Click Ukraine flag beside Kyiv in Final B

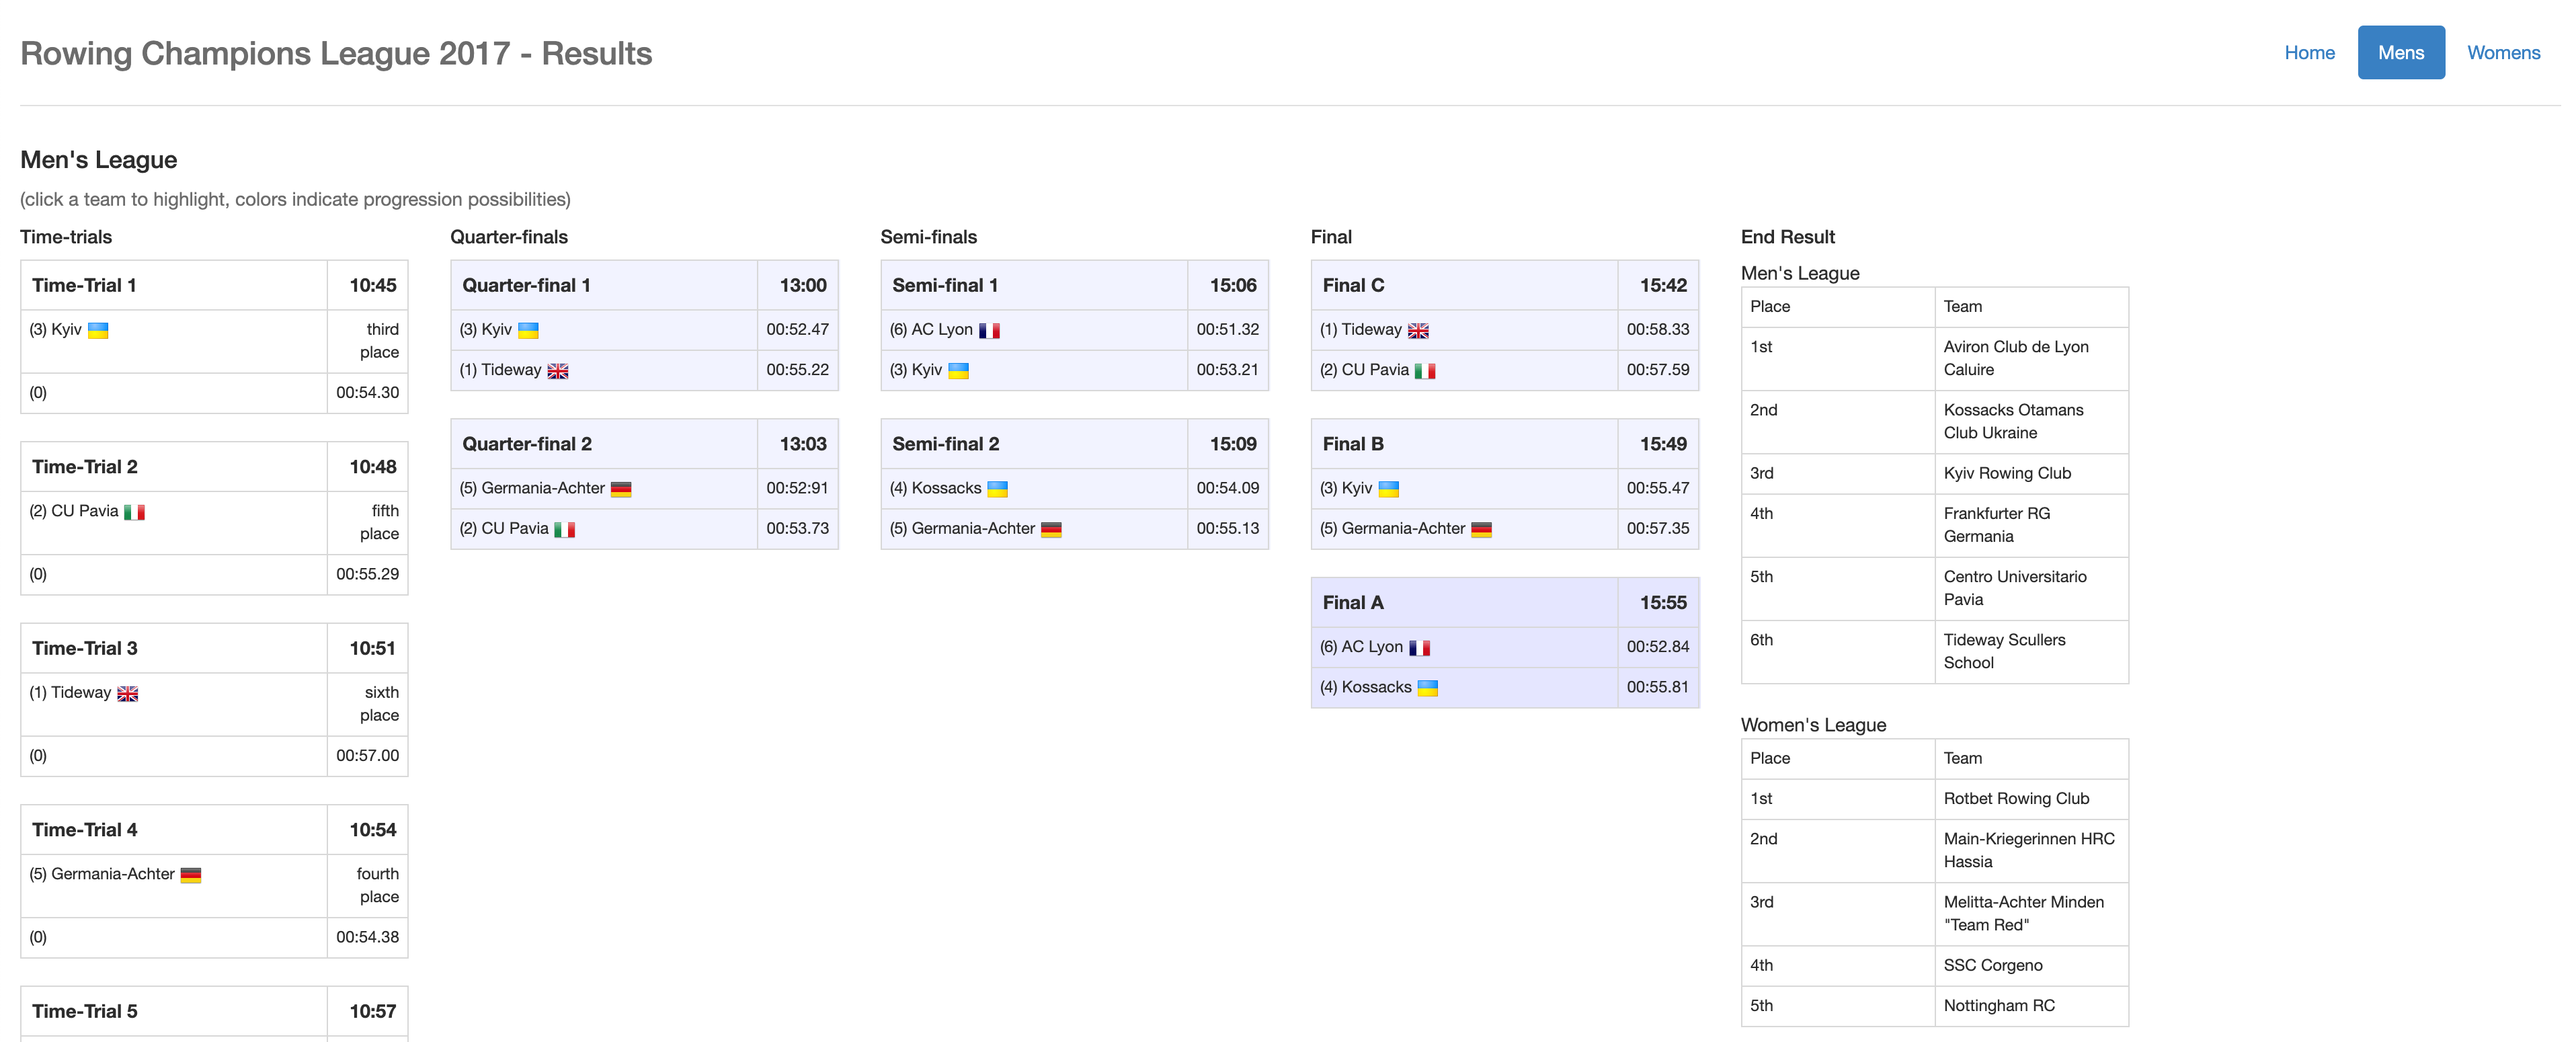click(x=1389, y=489)
